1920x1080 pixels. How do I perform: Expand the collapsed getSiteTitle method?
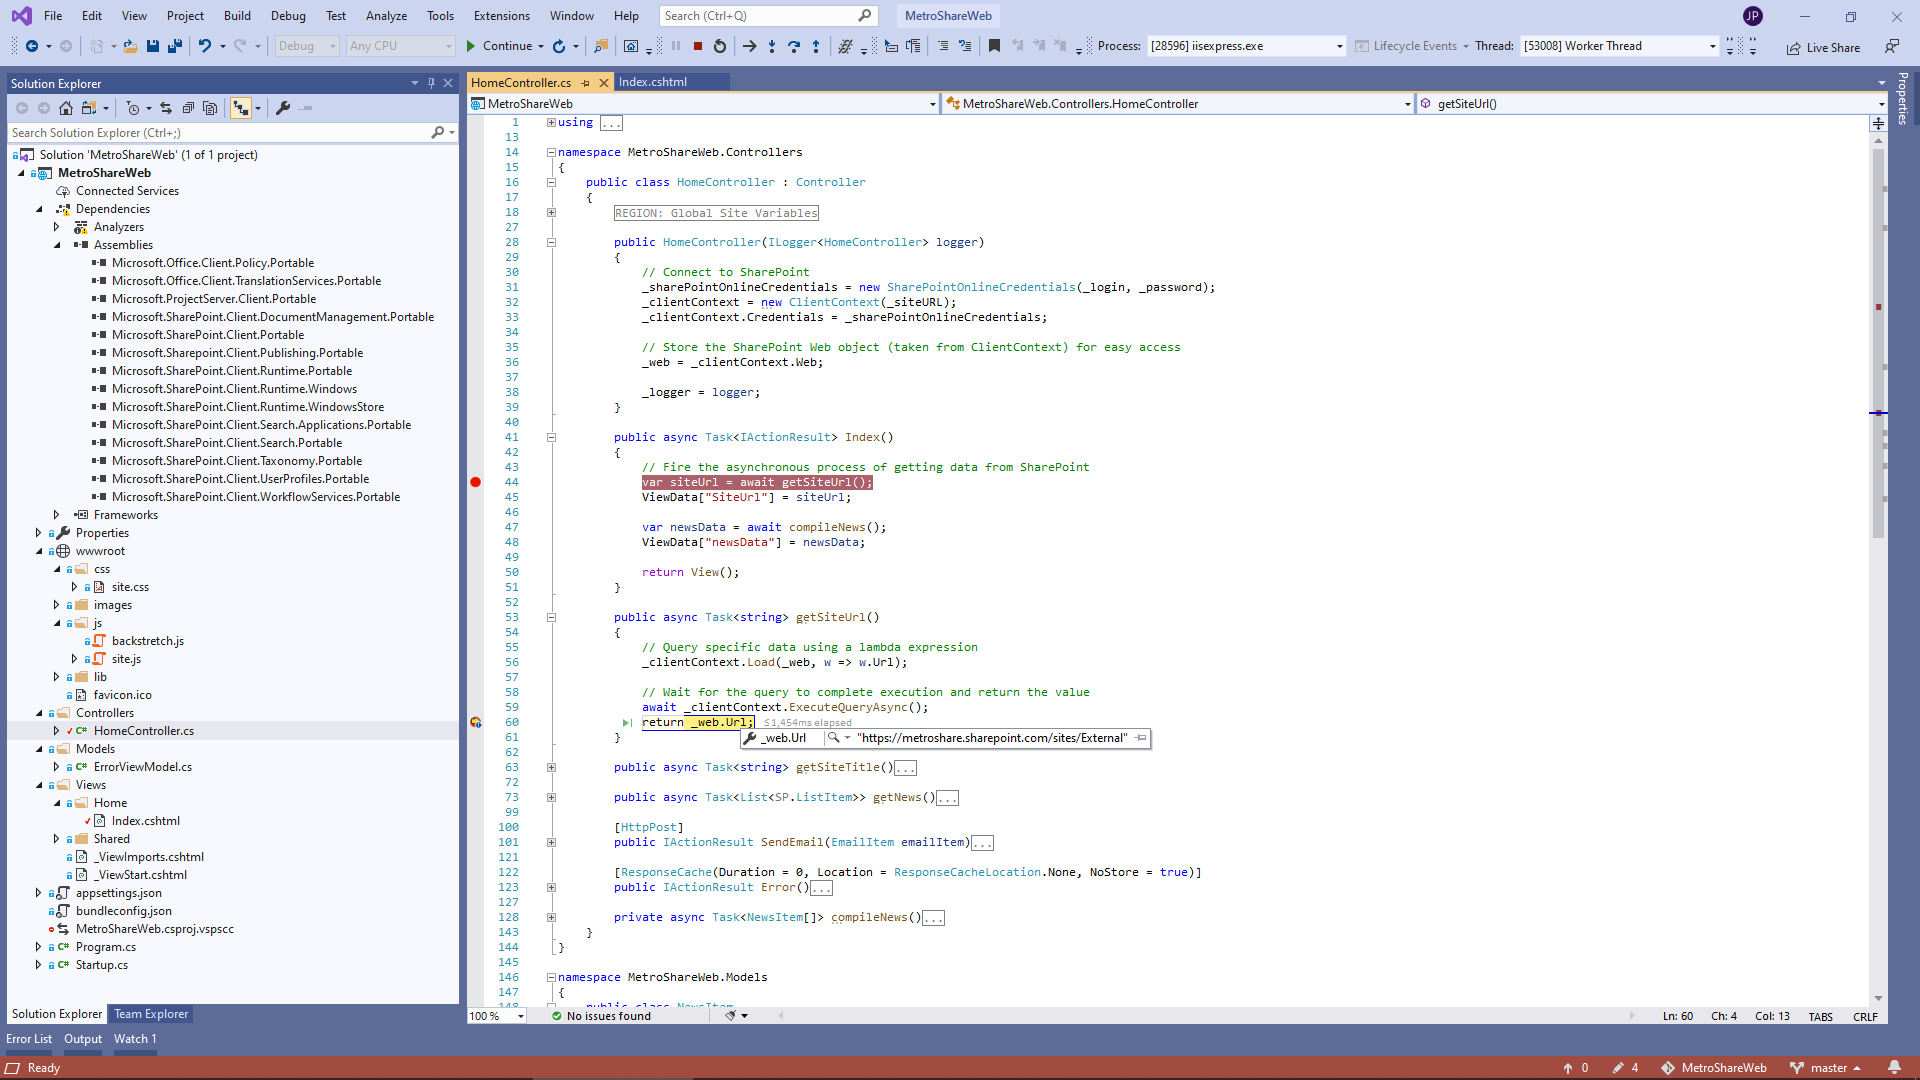pos(551,767)
